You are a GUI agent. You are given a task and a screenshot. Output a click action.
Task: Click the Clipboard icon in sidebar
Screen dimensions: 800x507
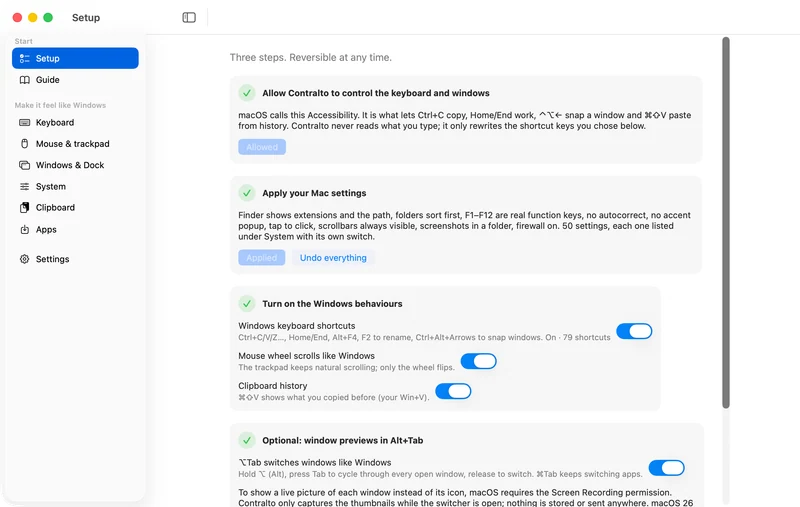click(24, 208)
